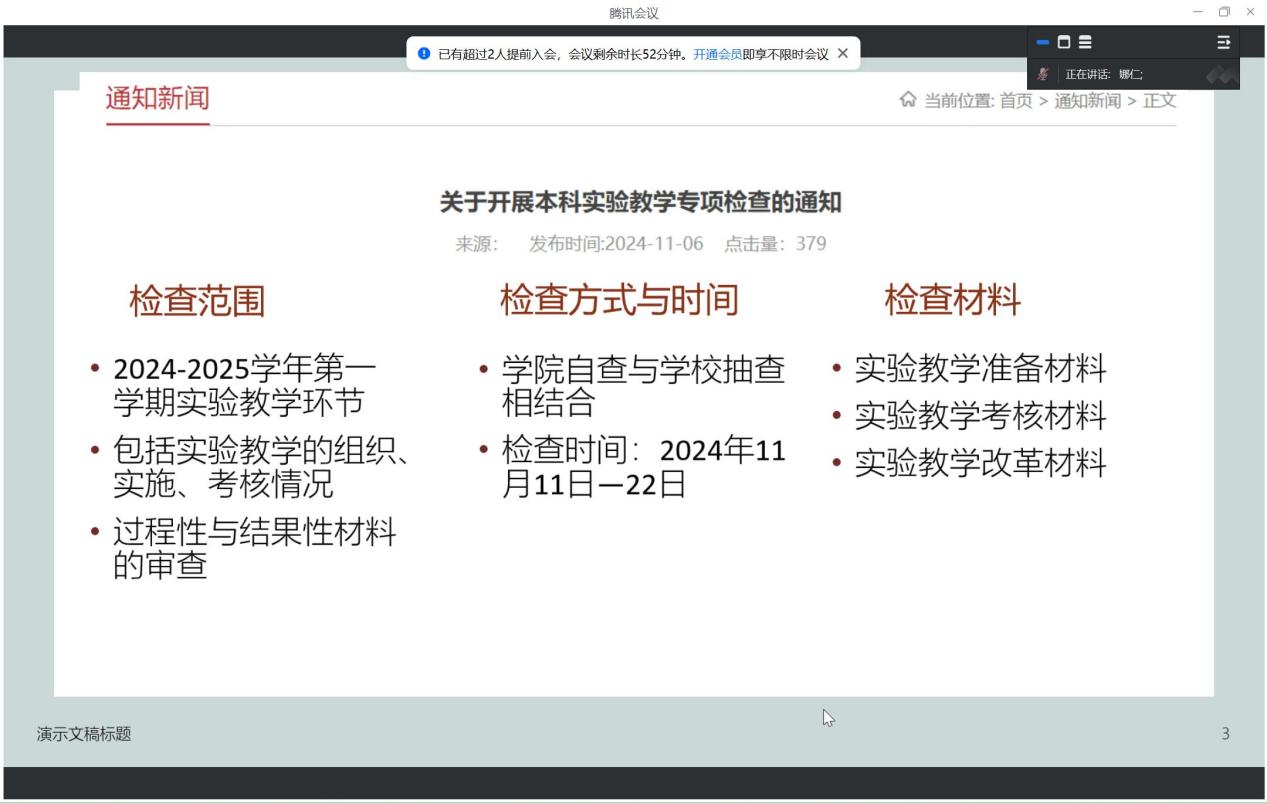The height and width of the screenshot is (804, 1267).
Task: Click 实验教学准备材料 bullet item
Action: tap(979, 369)
